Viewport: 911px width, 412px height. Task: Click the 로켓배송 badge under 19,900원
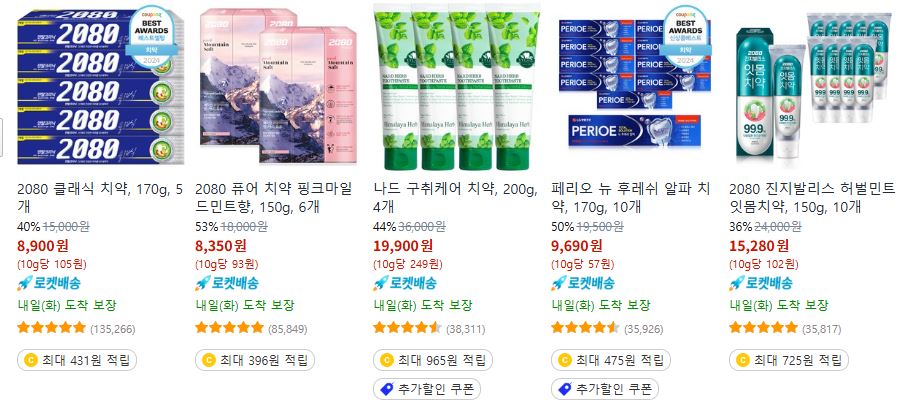tap(405, 284)
